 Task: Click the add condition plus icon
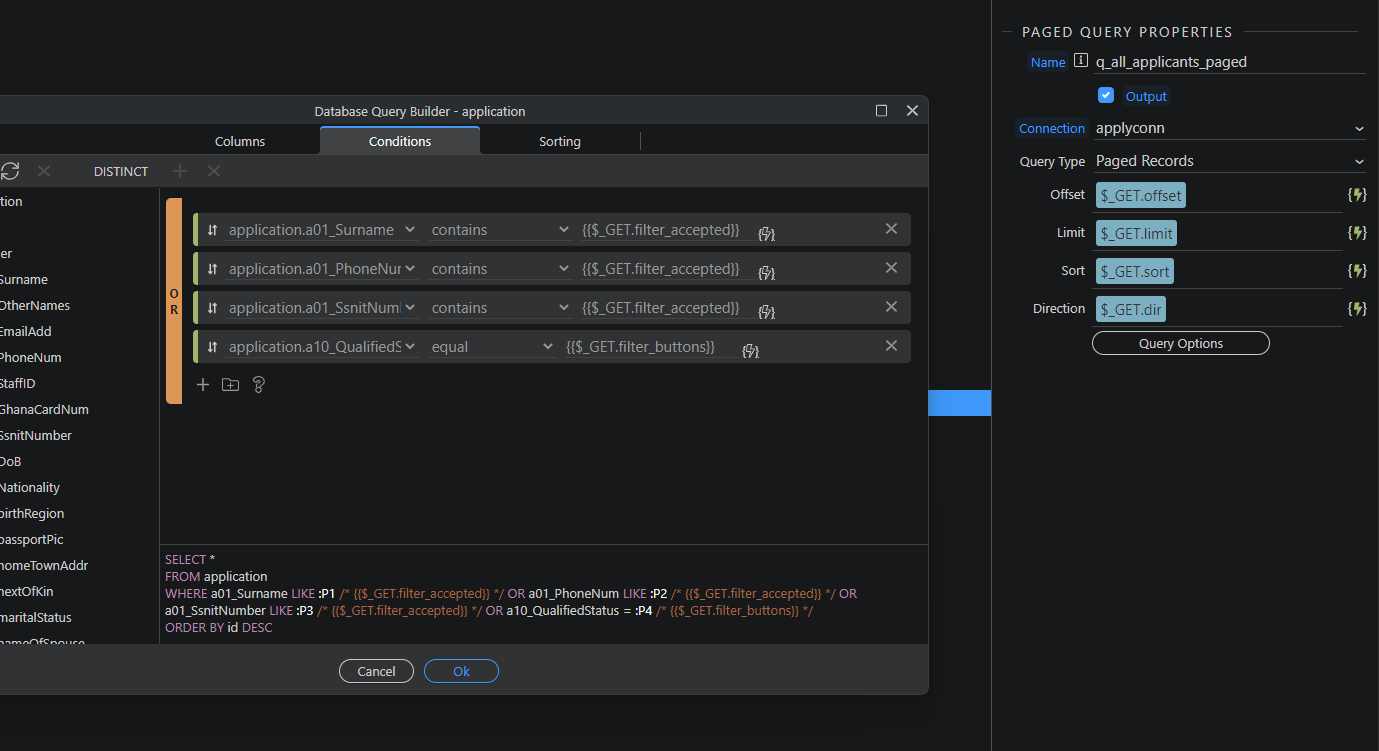coord(203,385)
